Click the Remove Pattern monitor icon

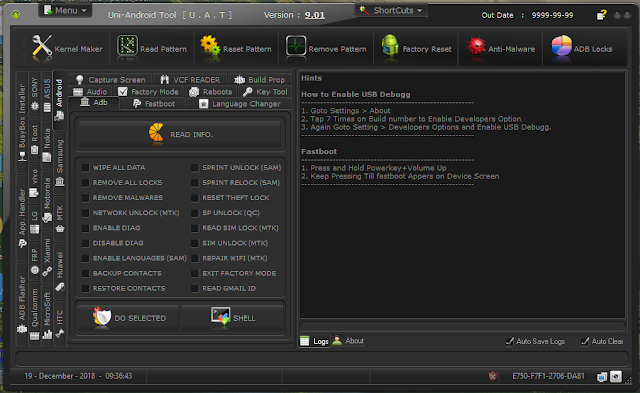(296, 45)
